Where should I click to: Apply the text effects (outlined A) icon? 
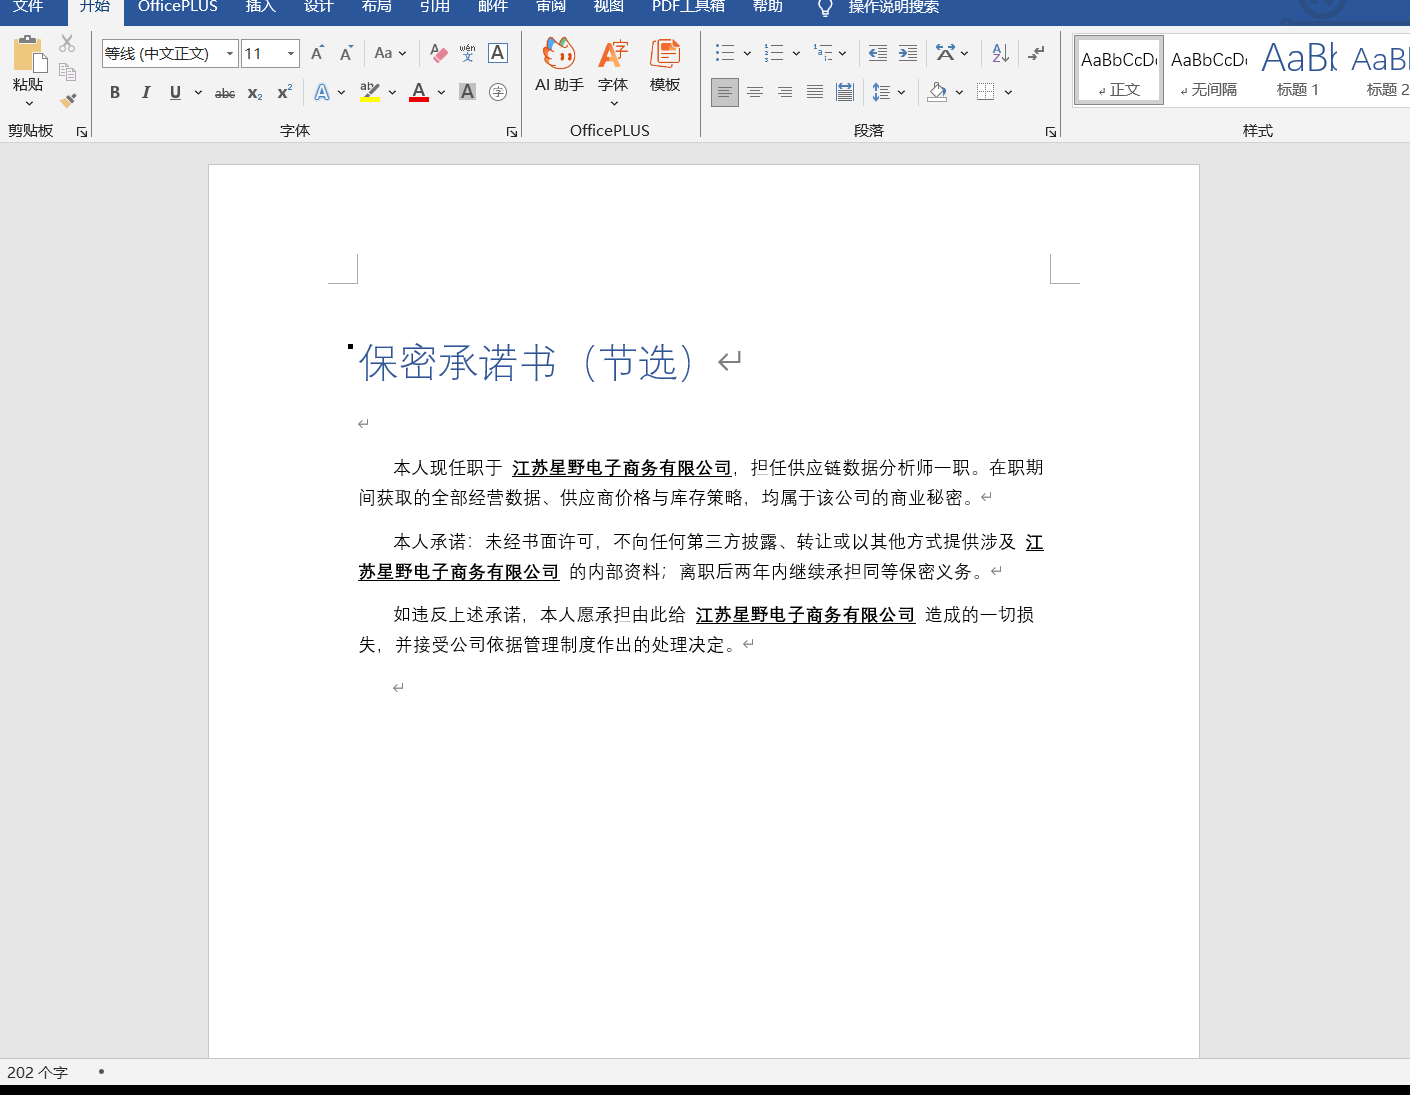click(322, 92)
